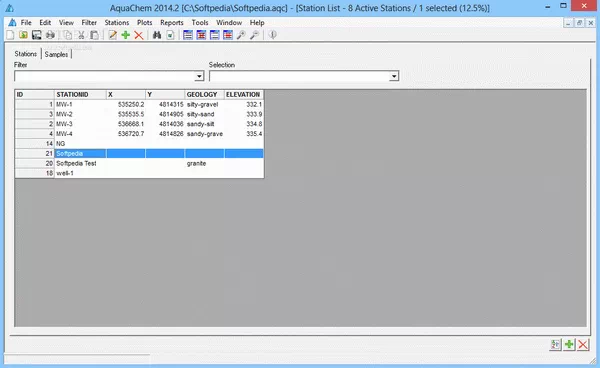The height and width of the screenshot is (368, 600).
Task: Open the Help menu
Action: 257,23
